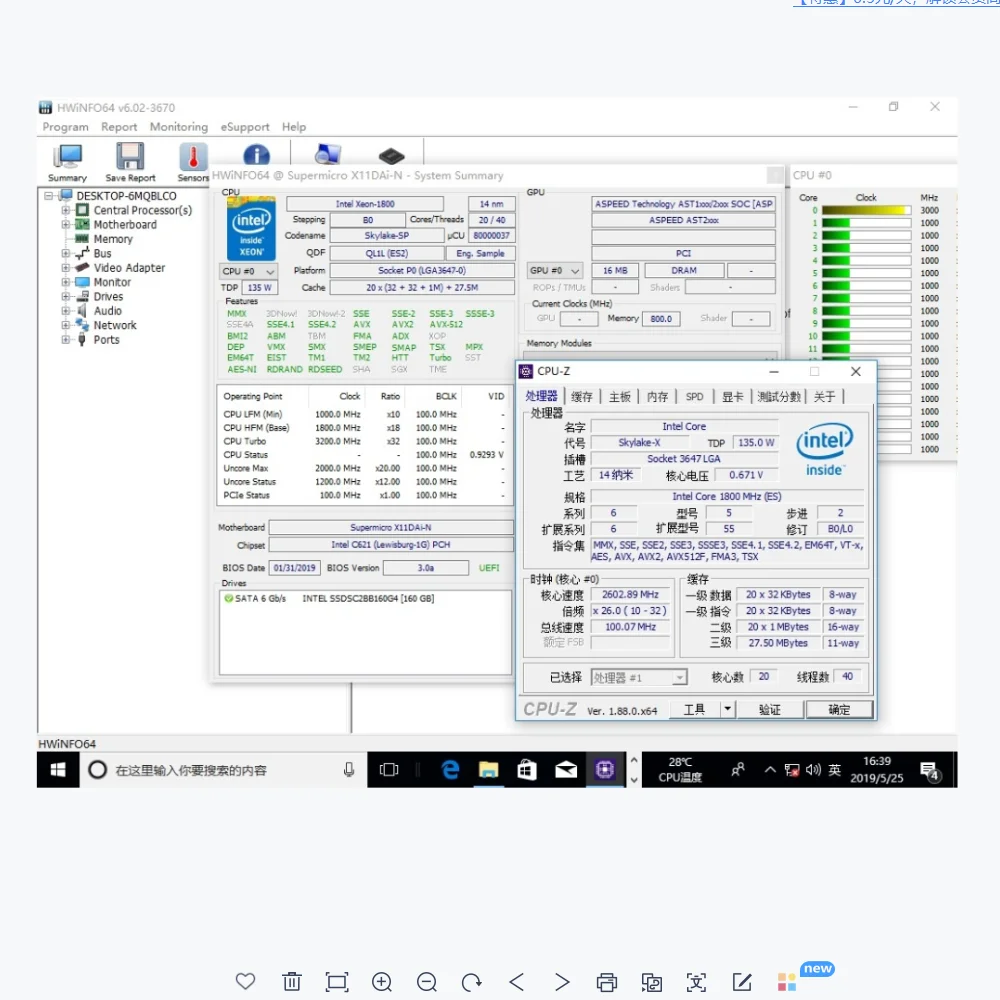Click the microphone icon in the search box
Viewport: 1000px width, 1000px height.
click(x=349, y=770)
